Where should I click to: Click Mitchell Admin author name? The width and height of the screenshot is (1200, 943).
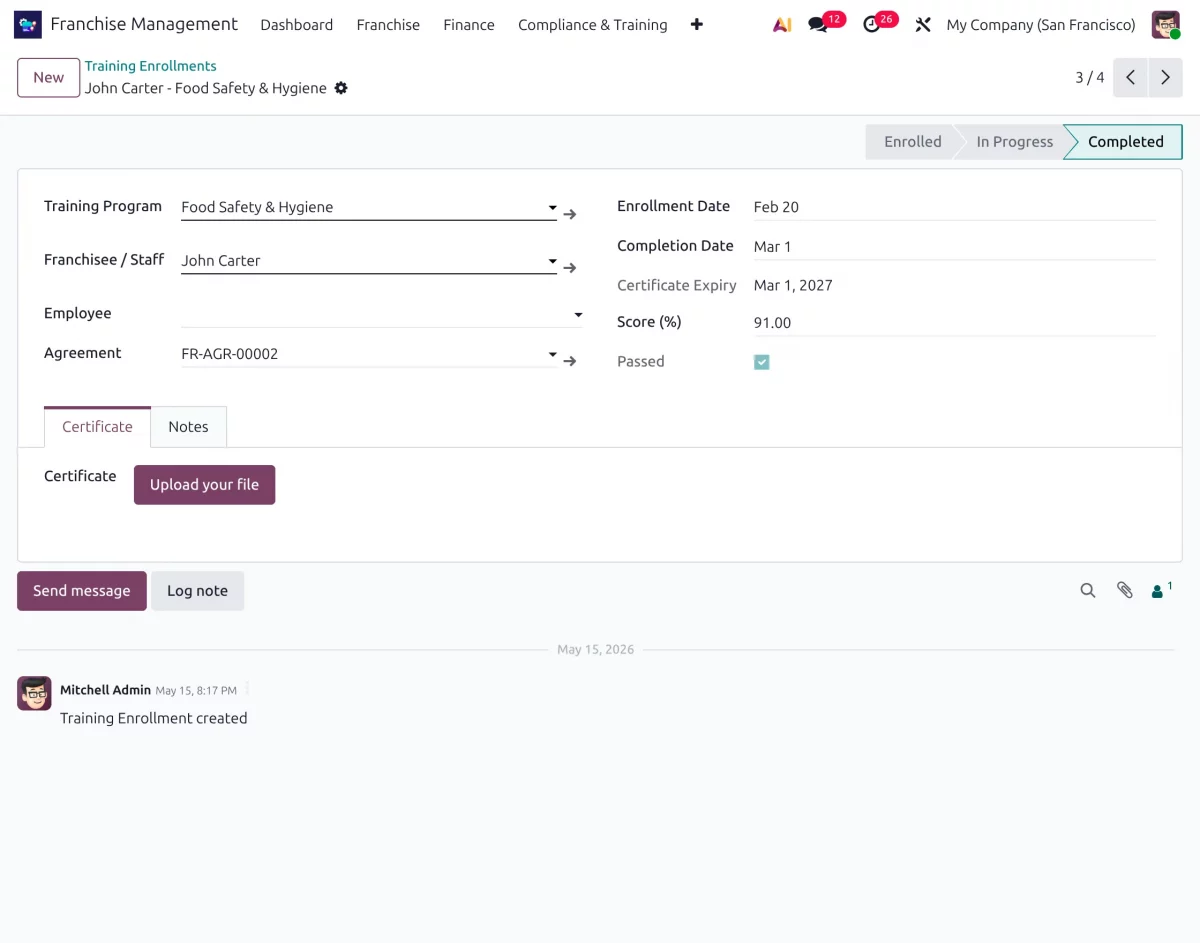point(105,690)
